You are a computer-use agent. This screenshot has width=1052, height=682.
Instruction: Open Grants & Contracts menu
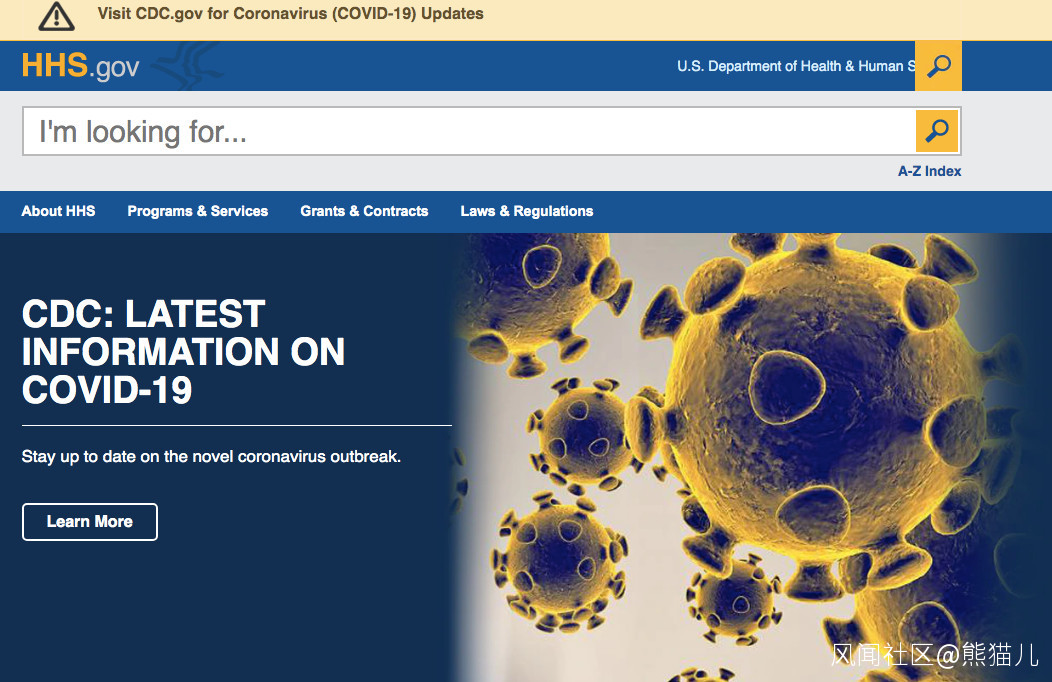tap(364, 211)
